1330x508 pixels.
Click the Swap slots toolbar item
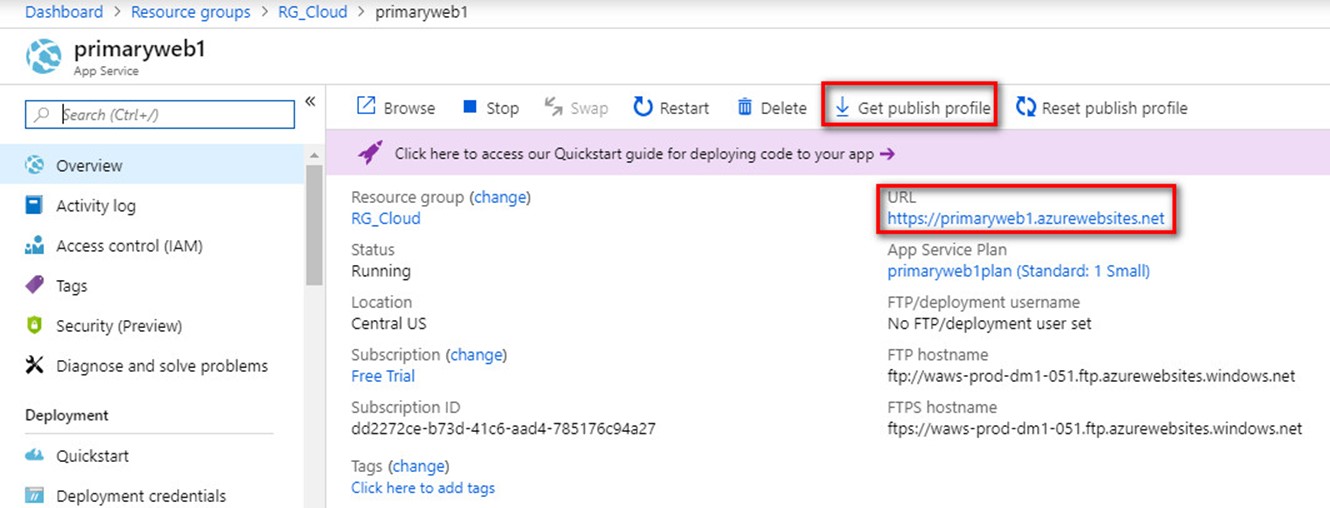point(576,108)
